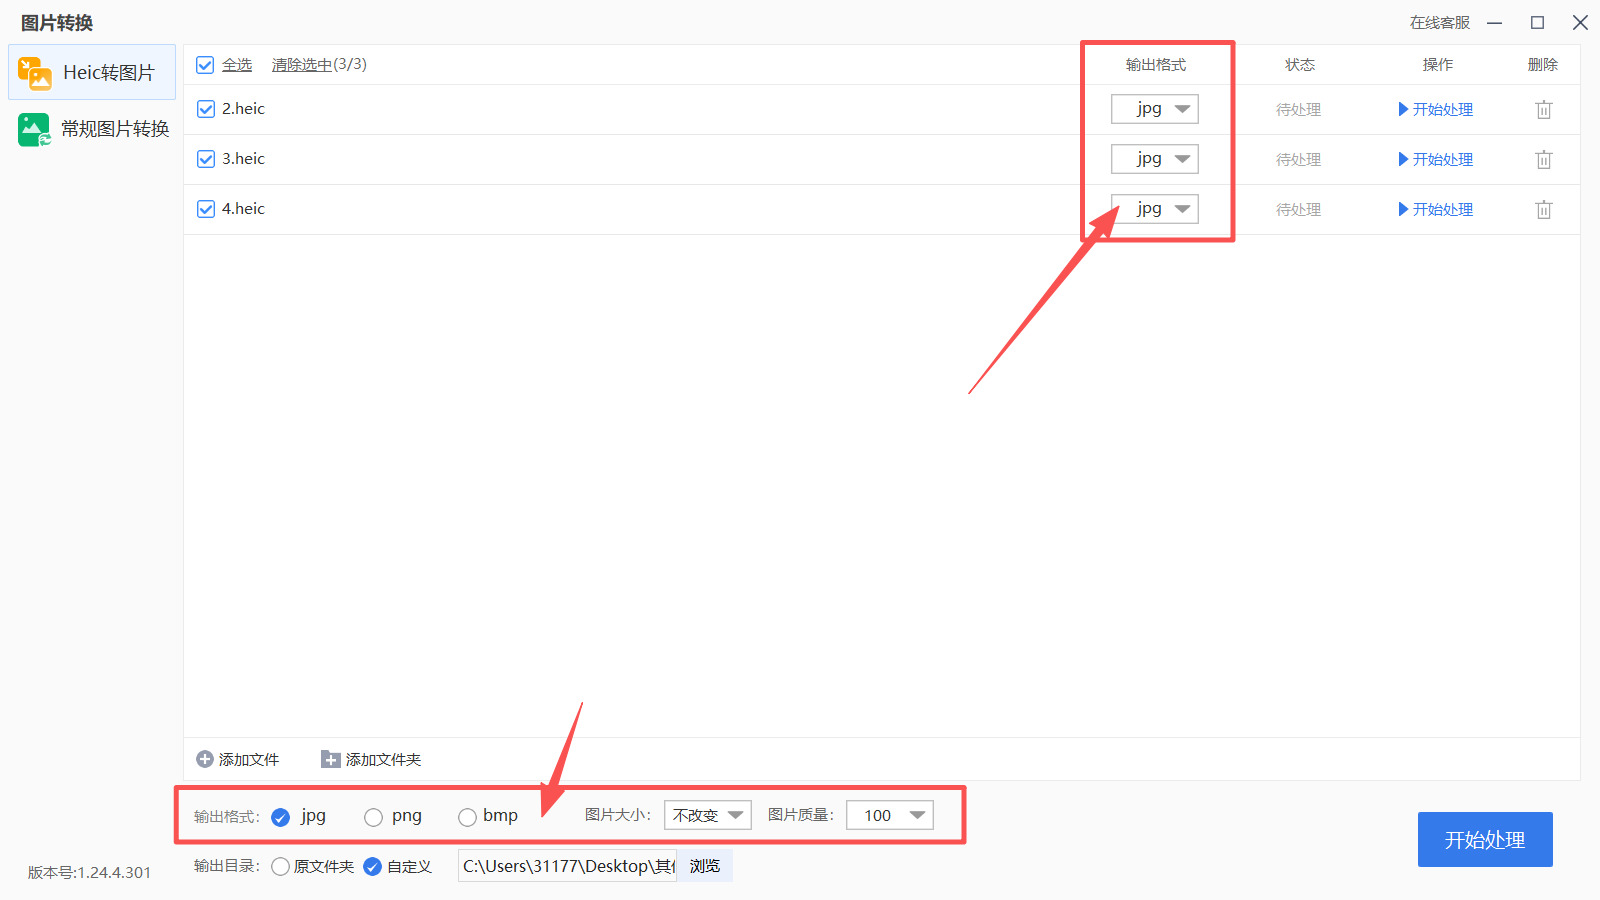Screen dimensions: 1600x900
Task: Uncheck the 3.heic file checkbox
Action: [206, 159]
